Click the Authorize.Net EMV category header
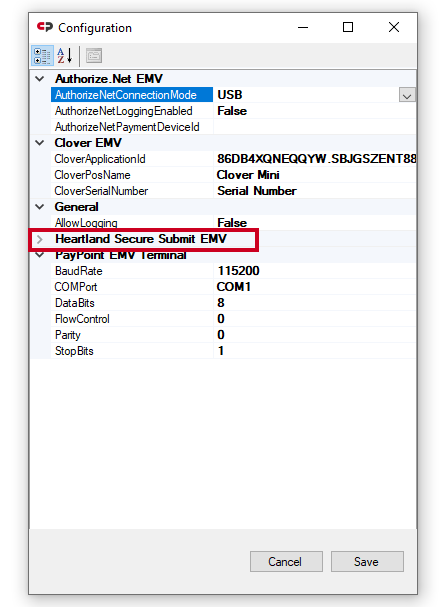The width and height of the screenshot is (439, 607). point(108,79)
